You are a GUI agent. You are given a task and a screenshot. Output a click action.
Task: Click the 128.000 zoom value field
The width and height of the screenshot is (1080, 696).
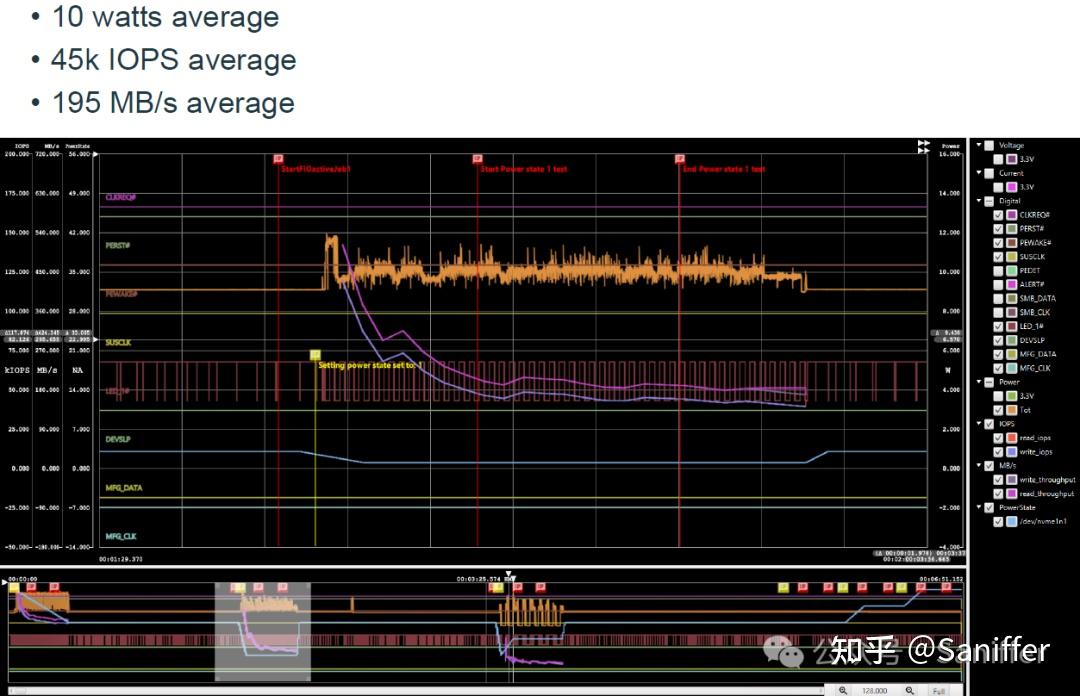point(873,689)
